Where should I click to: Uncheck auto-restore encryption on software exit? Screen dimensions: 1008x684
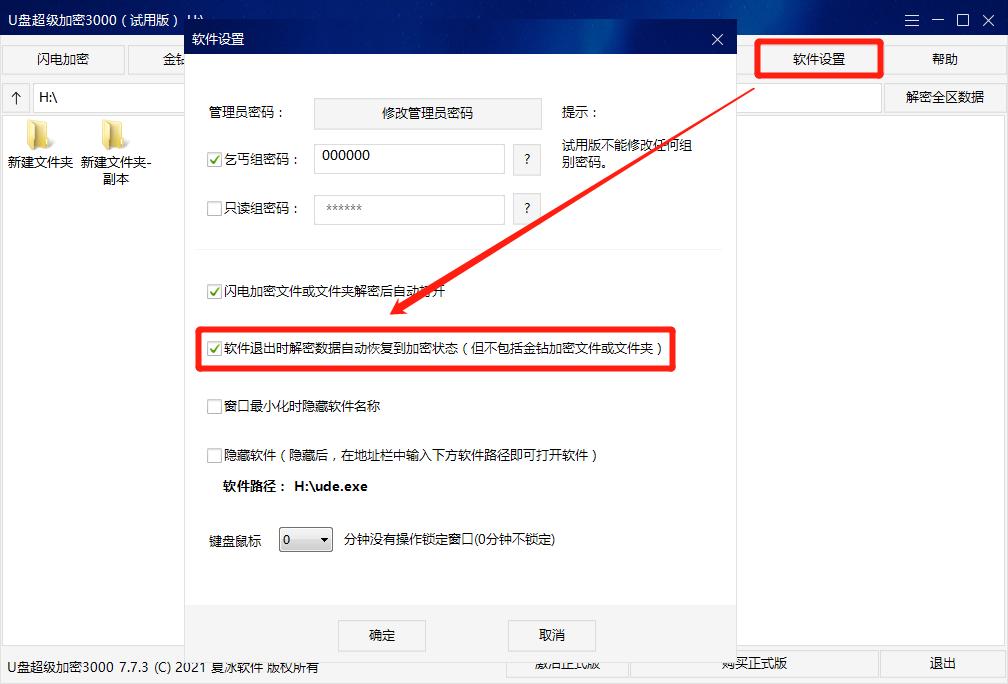tap(214, 348)
